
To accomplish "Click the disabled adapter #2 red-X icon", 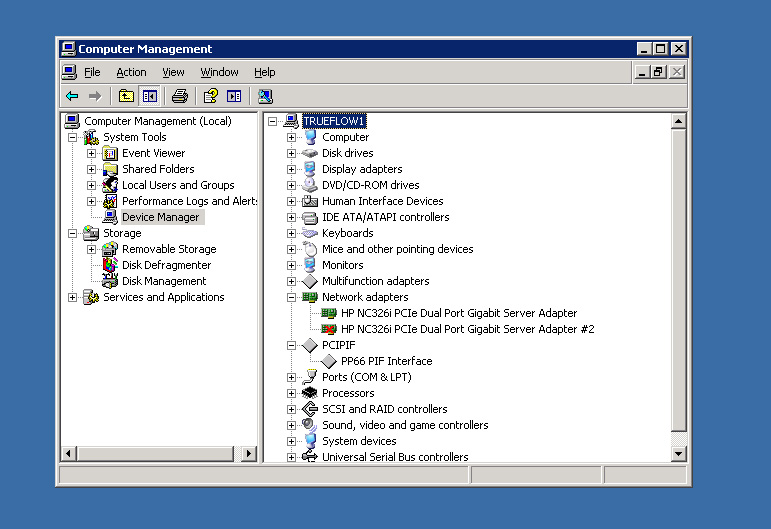I will (x=328, y=329).
